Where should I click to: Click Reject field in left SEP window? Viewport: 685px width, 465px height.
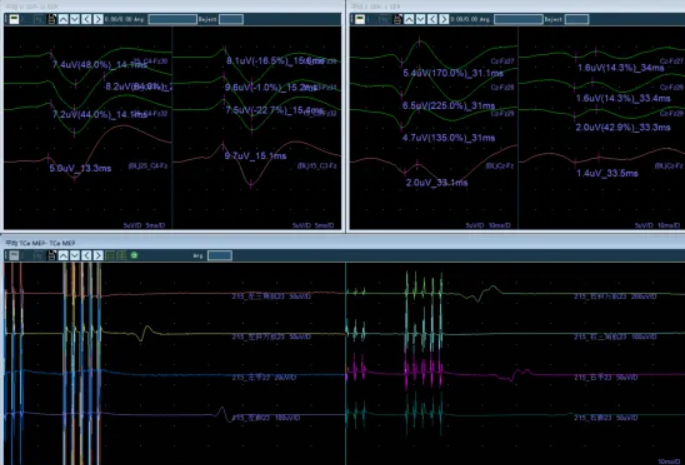pos(231,19)
